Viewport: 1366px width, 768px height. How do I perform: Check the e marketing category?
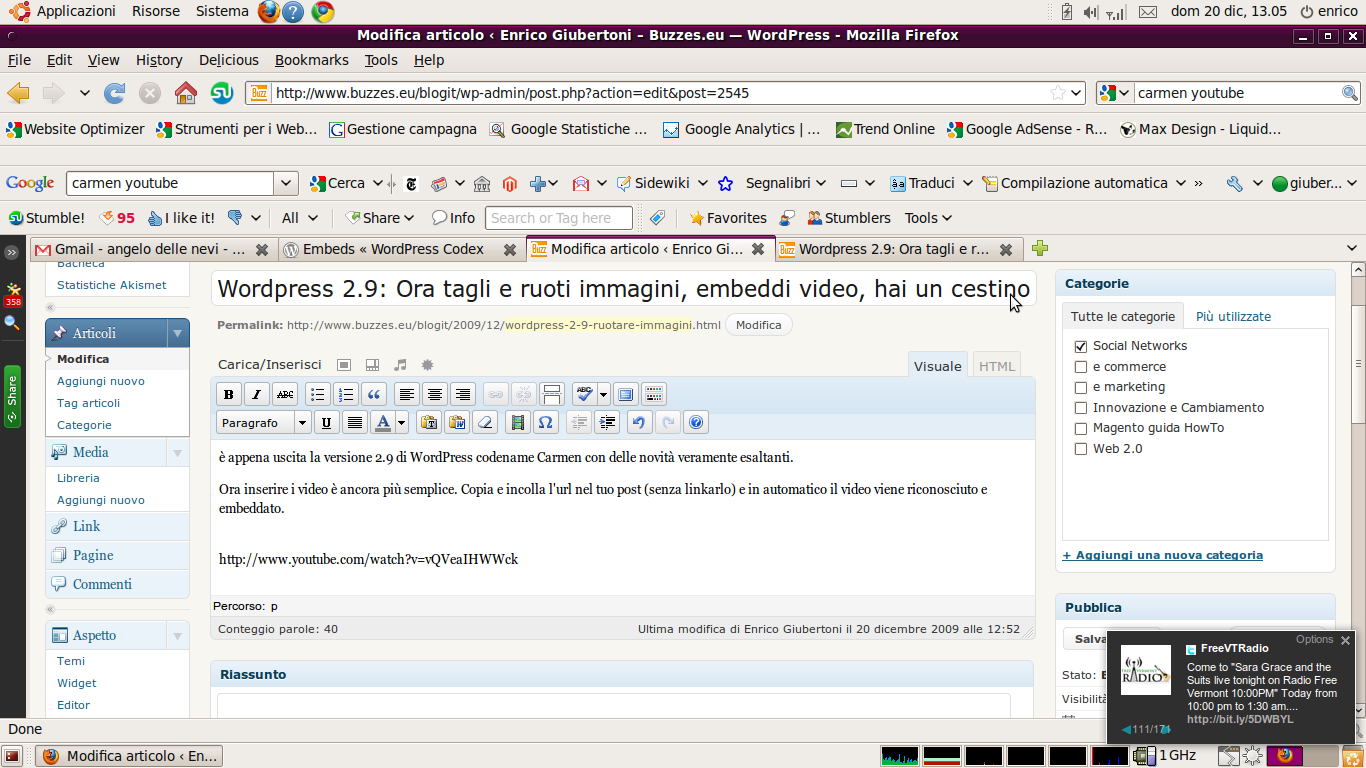point(1080,387)
